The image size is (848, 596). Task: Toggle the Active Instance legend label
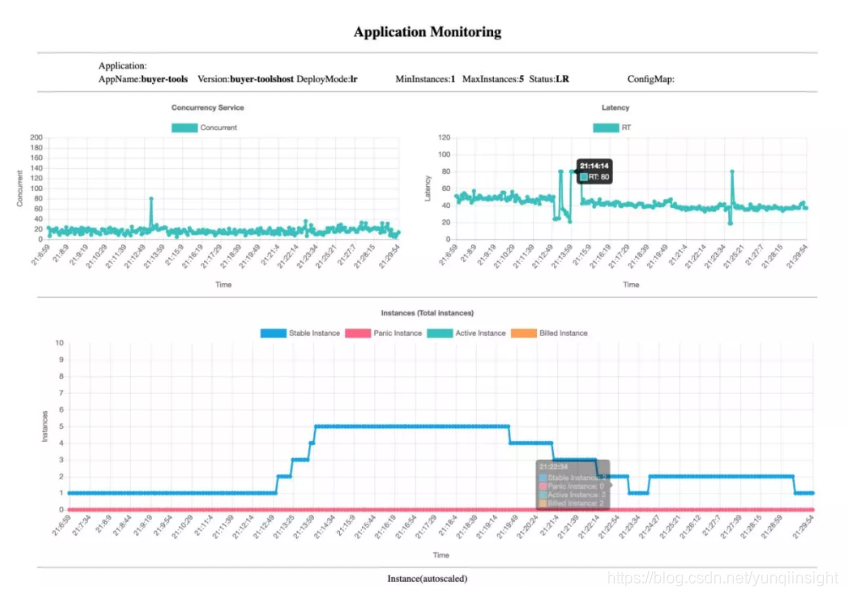point(480,333)
